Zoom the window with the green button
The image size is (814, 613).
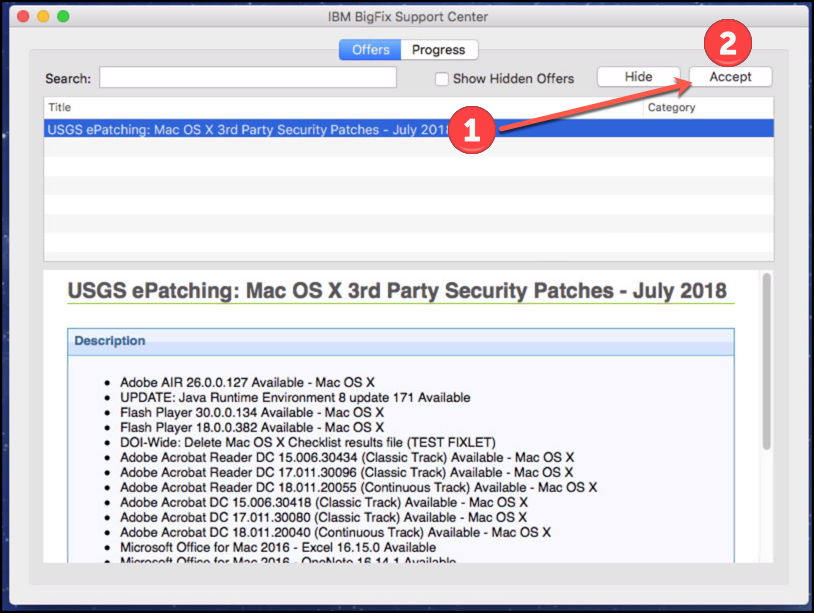pyautogui.click(x=63, y=16)
